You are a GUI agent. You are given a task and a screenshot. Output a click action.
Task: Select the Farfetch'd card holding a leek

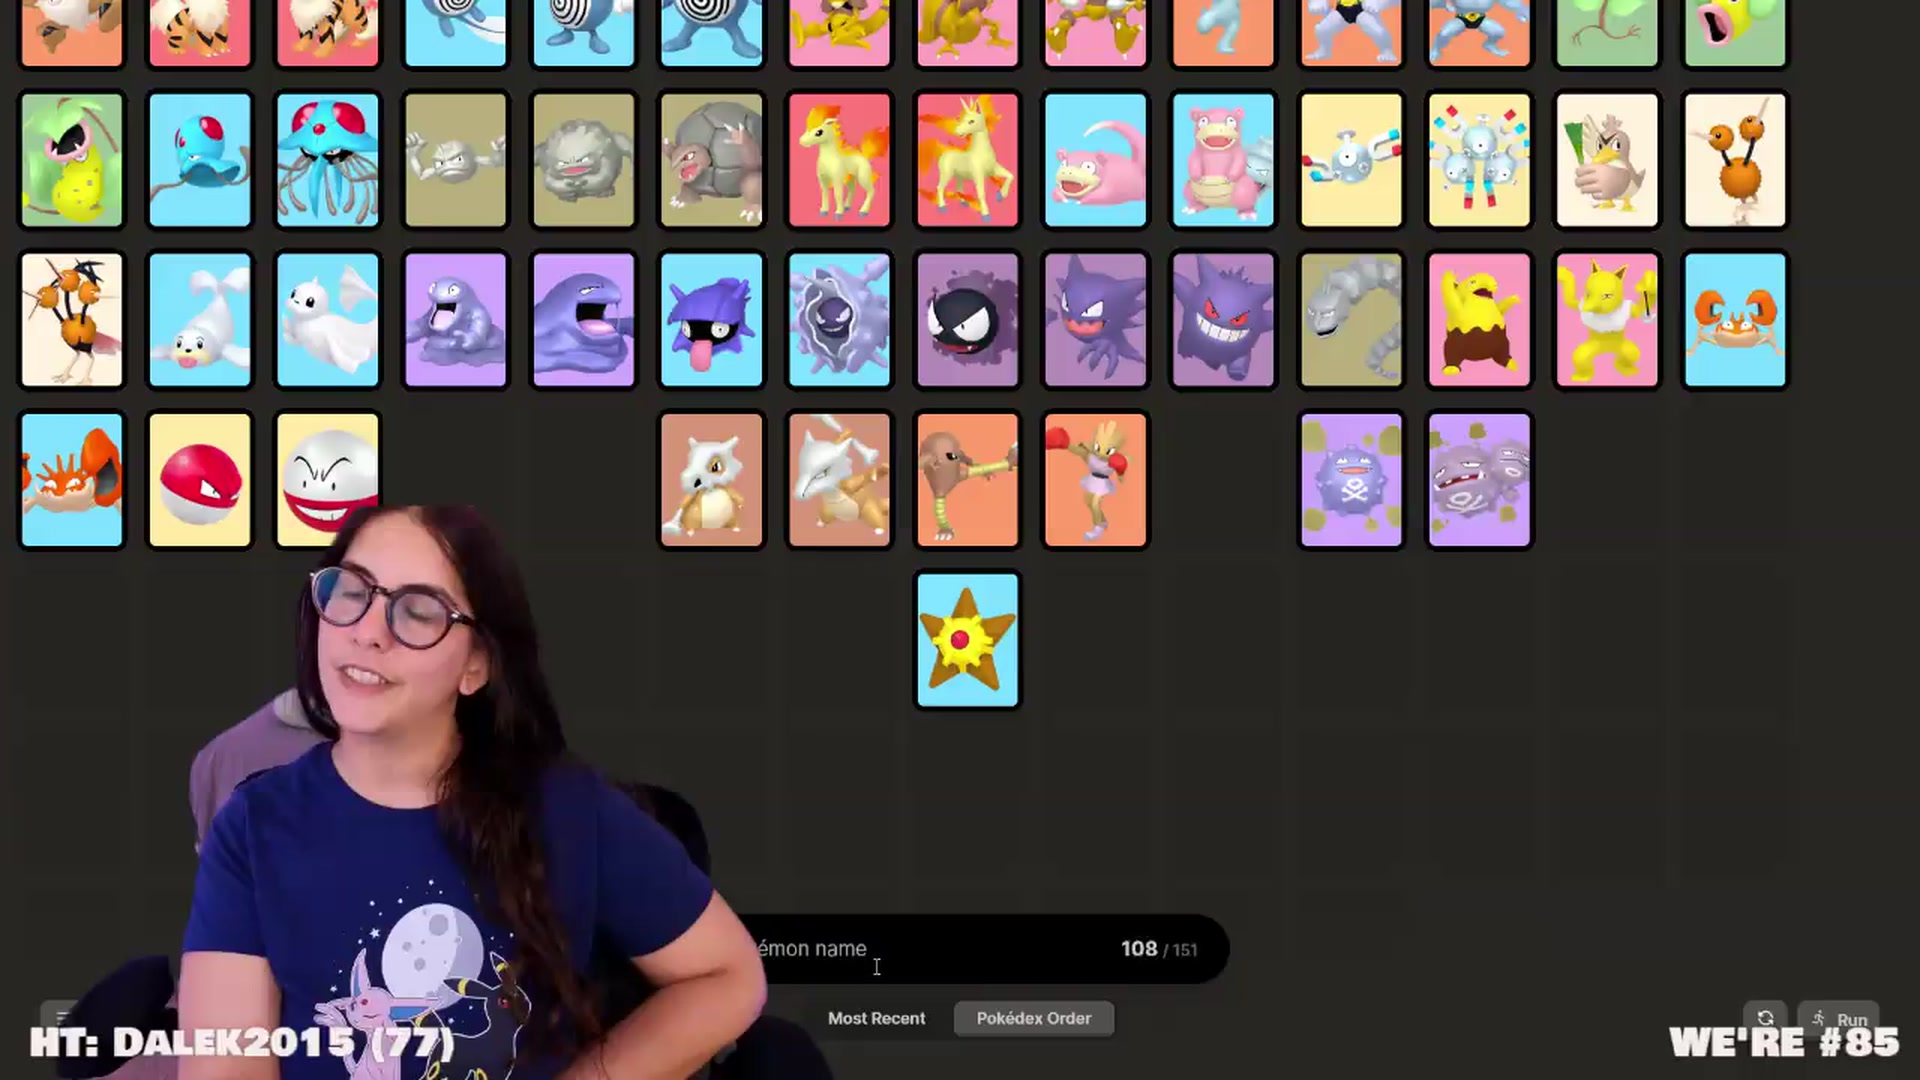[x=1608, y=160]
